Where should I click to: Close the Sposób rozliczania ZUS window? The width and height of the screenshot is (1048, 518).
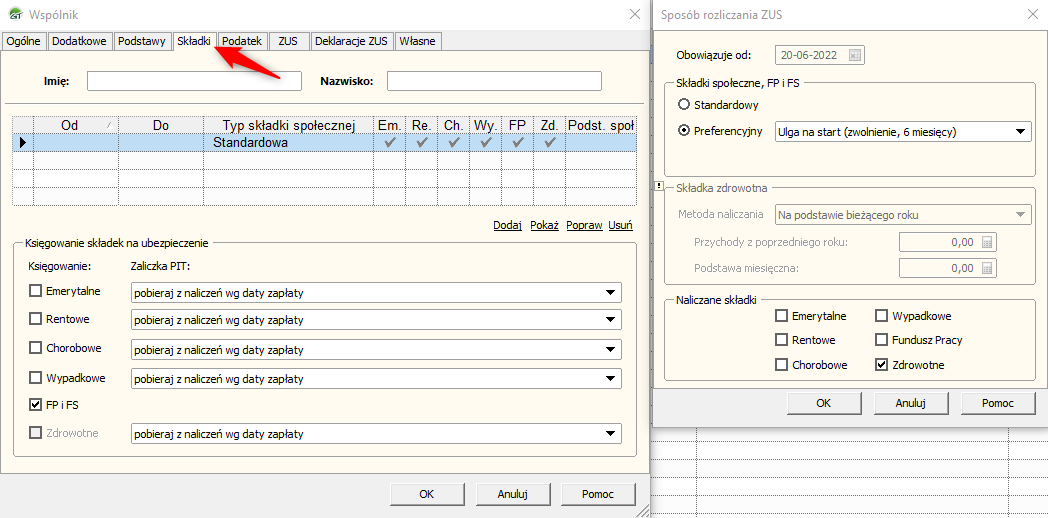click(1033, 14)
